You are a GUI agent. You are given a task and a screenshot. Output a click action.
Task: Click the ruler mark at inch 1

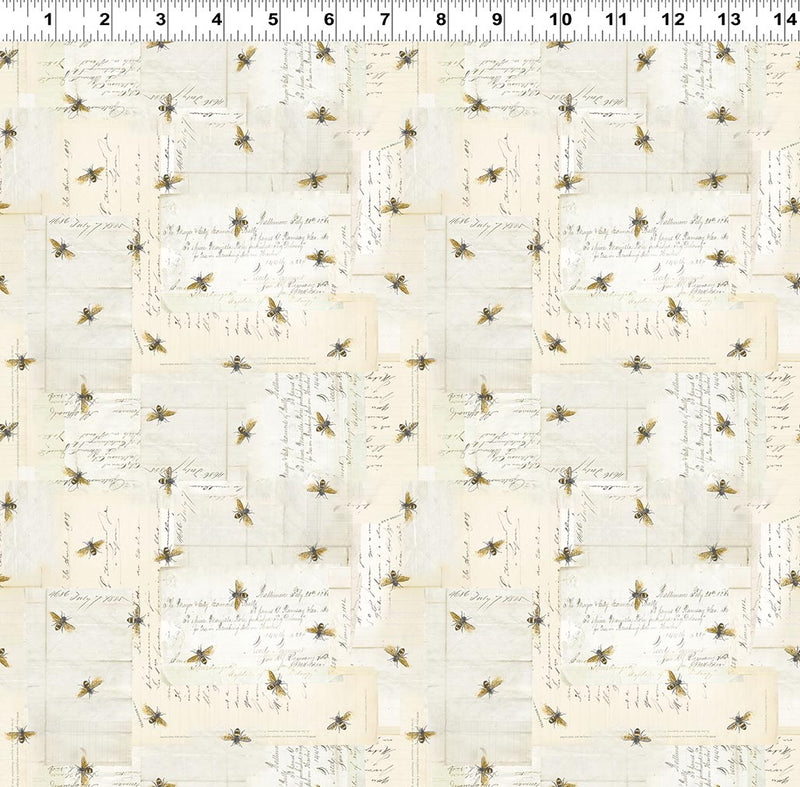pyautogui.click(x=46, y=20)
